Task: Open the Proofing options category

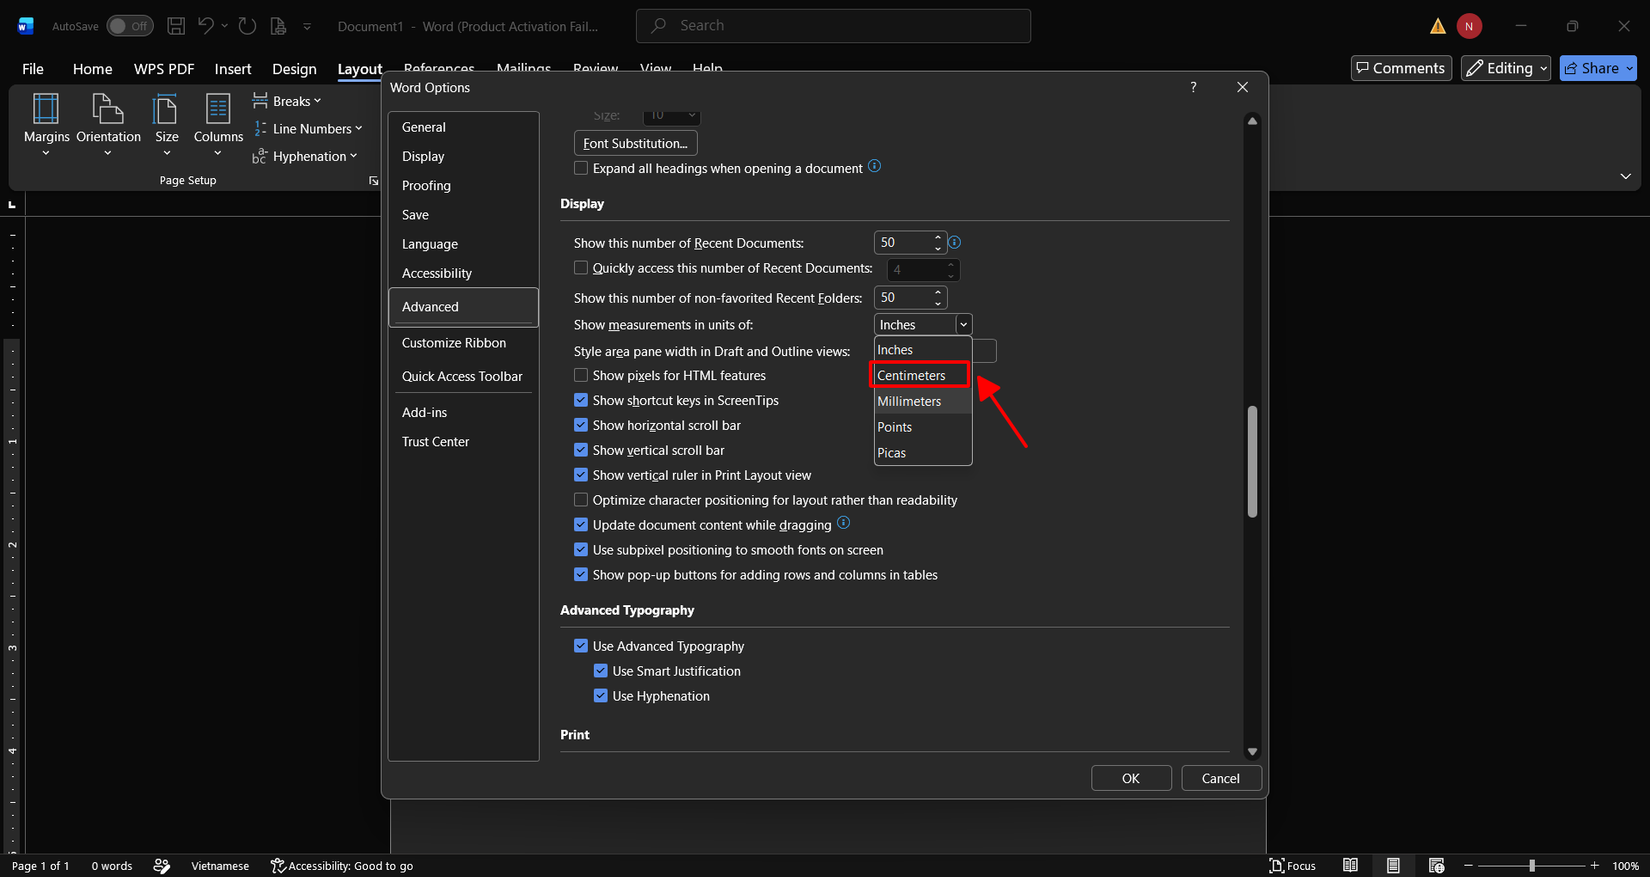Action: 463,186
